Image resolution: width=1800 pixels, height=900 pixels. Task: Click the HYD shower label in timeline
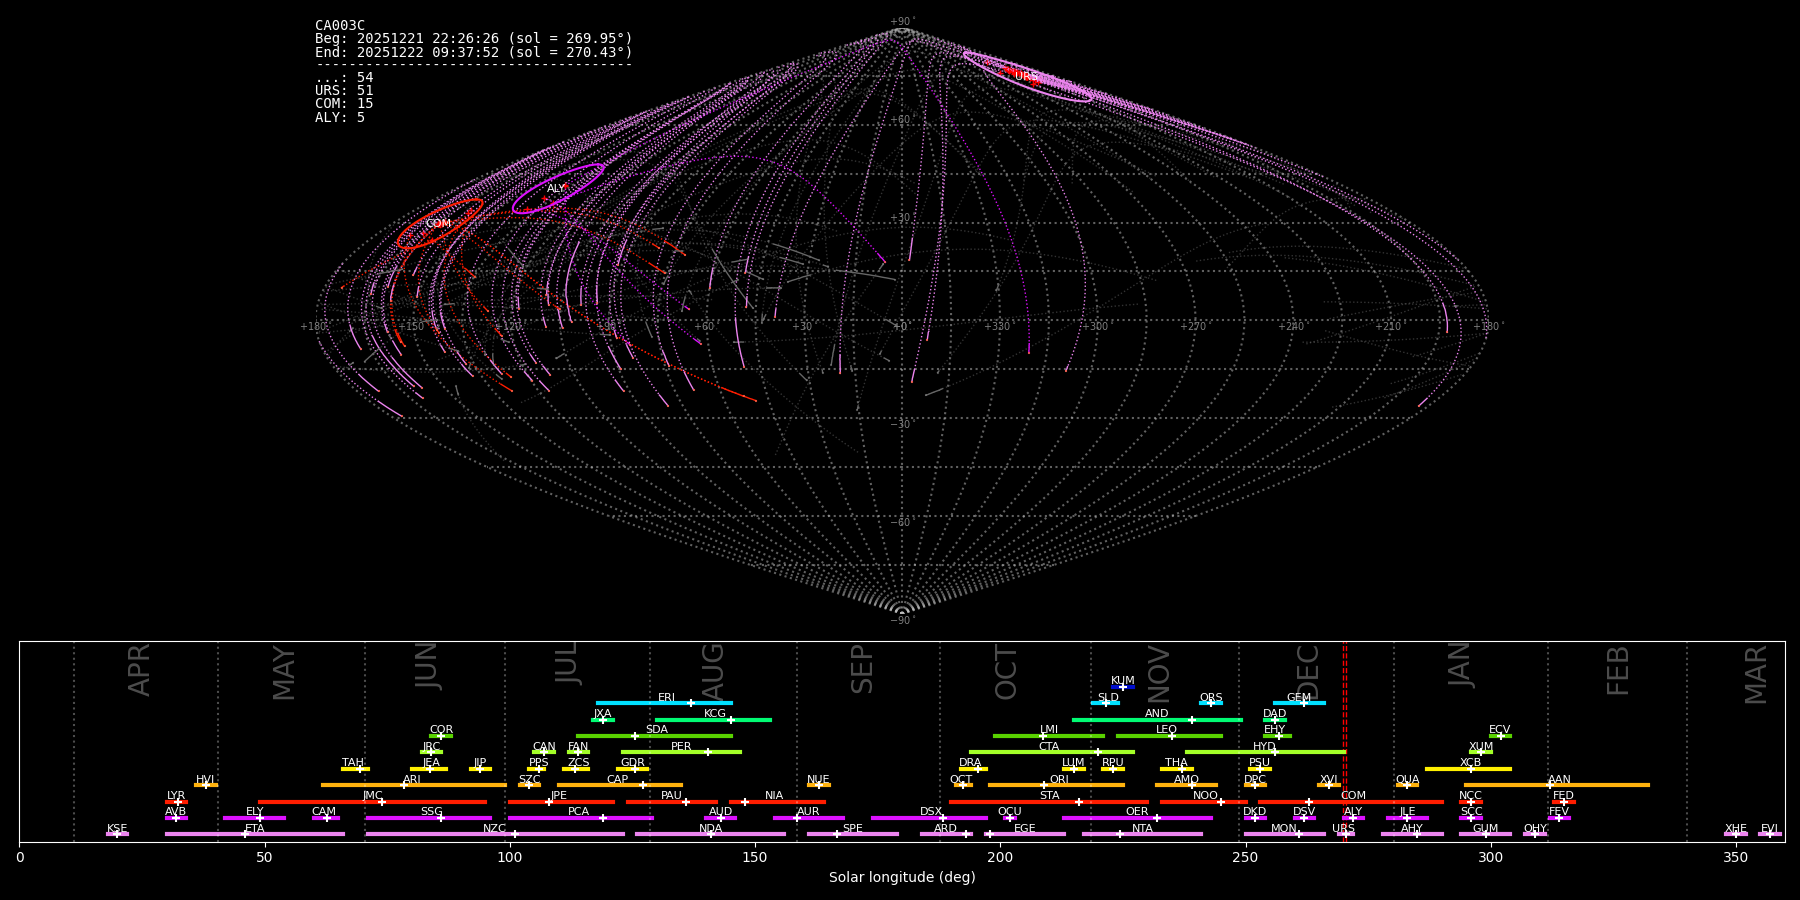pos(1264,747)
